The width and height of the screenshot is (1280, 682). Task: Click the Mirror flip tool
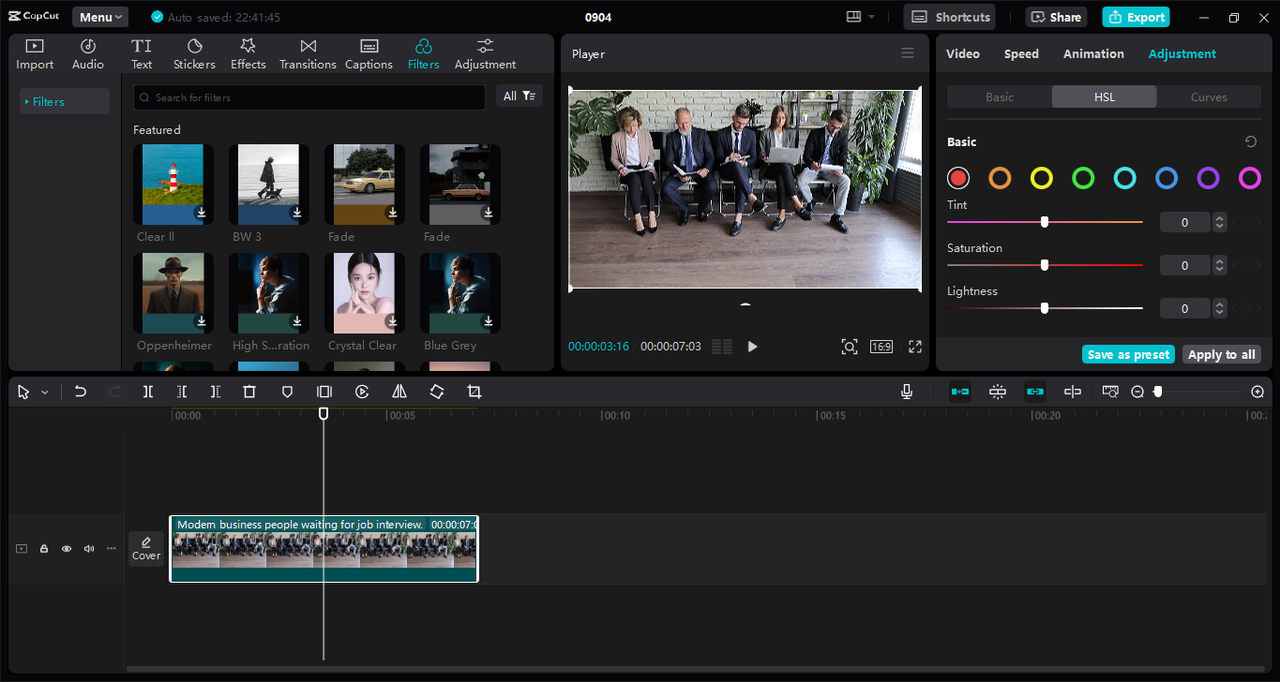click(399, 392)
